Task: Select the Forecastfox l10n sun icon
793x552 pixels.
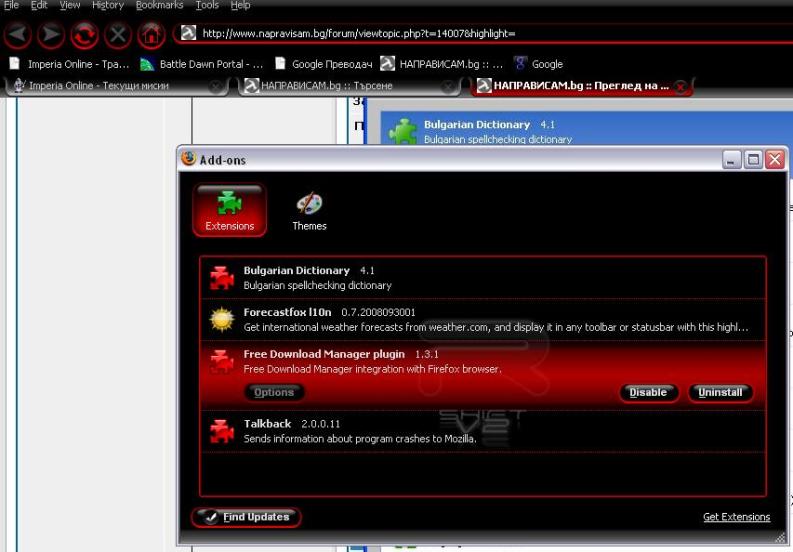Action: 221,319
